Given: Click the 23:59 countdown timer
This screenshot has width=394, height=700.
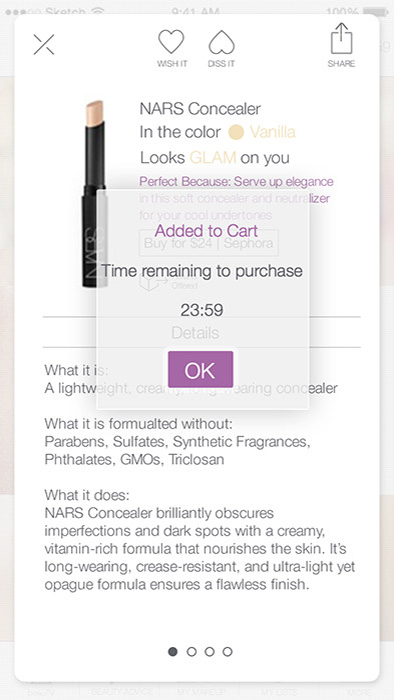Looking at the screenshot, I should 202,310.
